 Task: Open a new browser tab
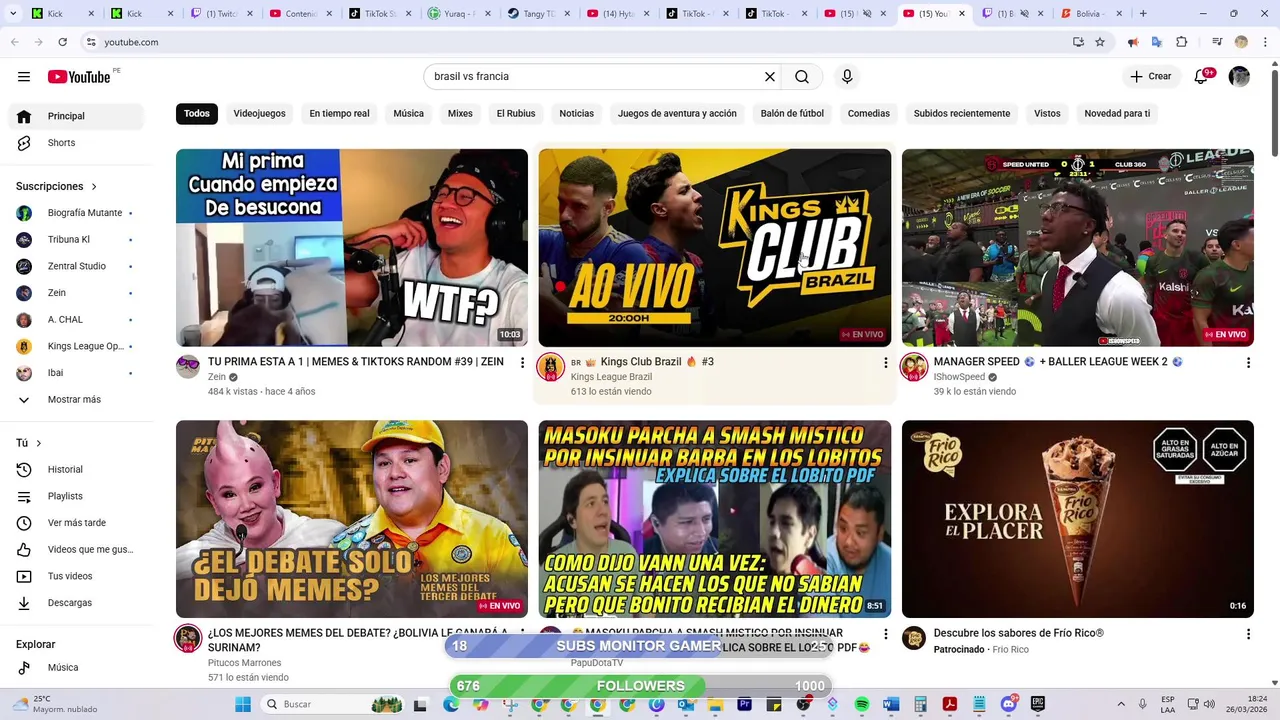pos(1143,14)
